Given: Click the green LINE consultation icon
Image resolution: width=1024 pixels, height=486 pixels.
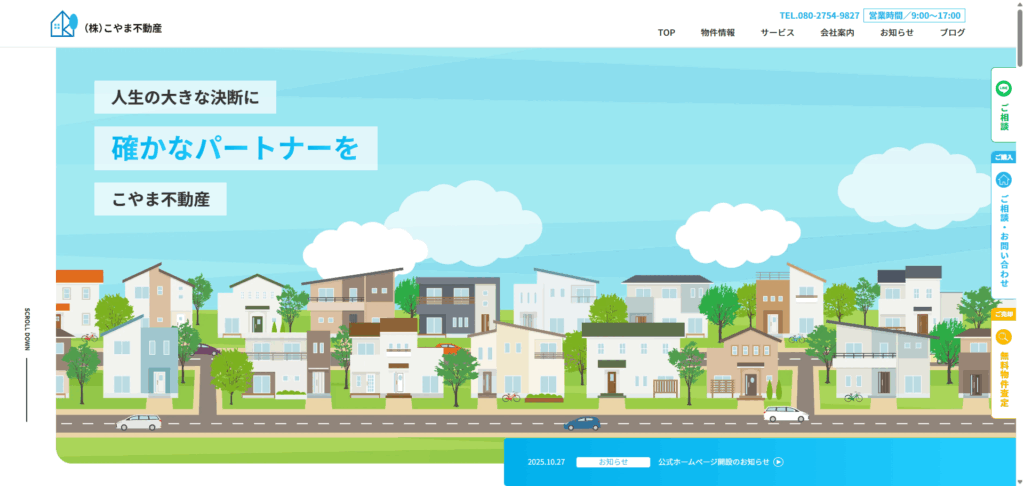Looking at the screenshot, I should tap(1003, 88).
